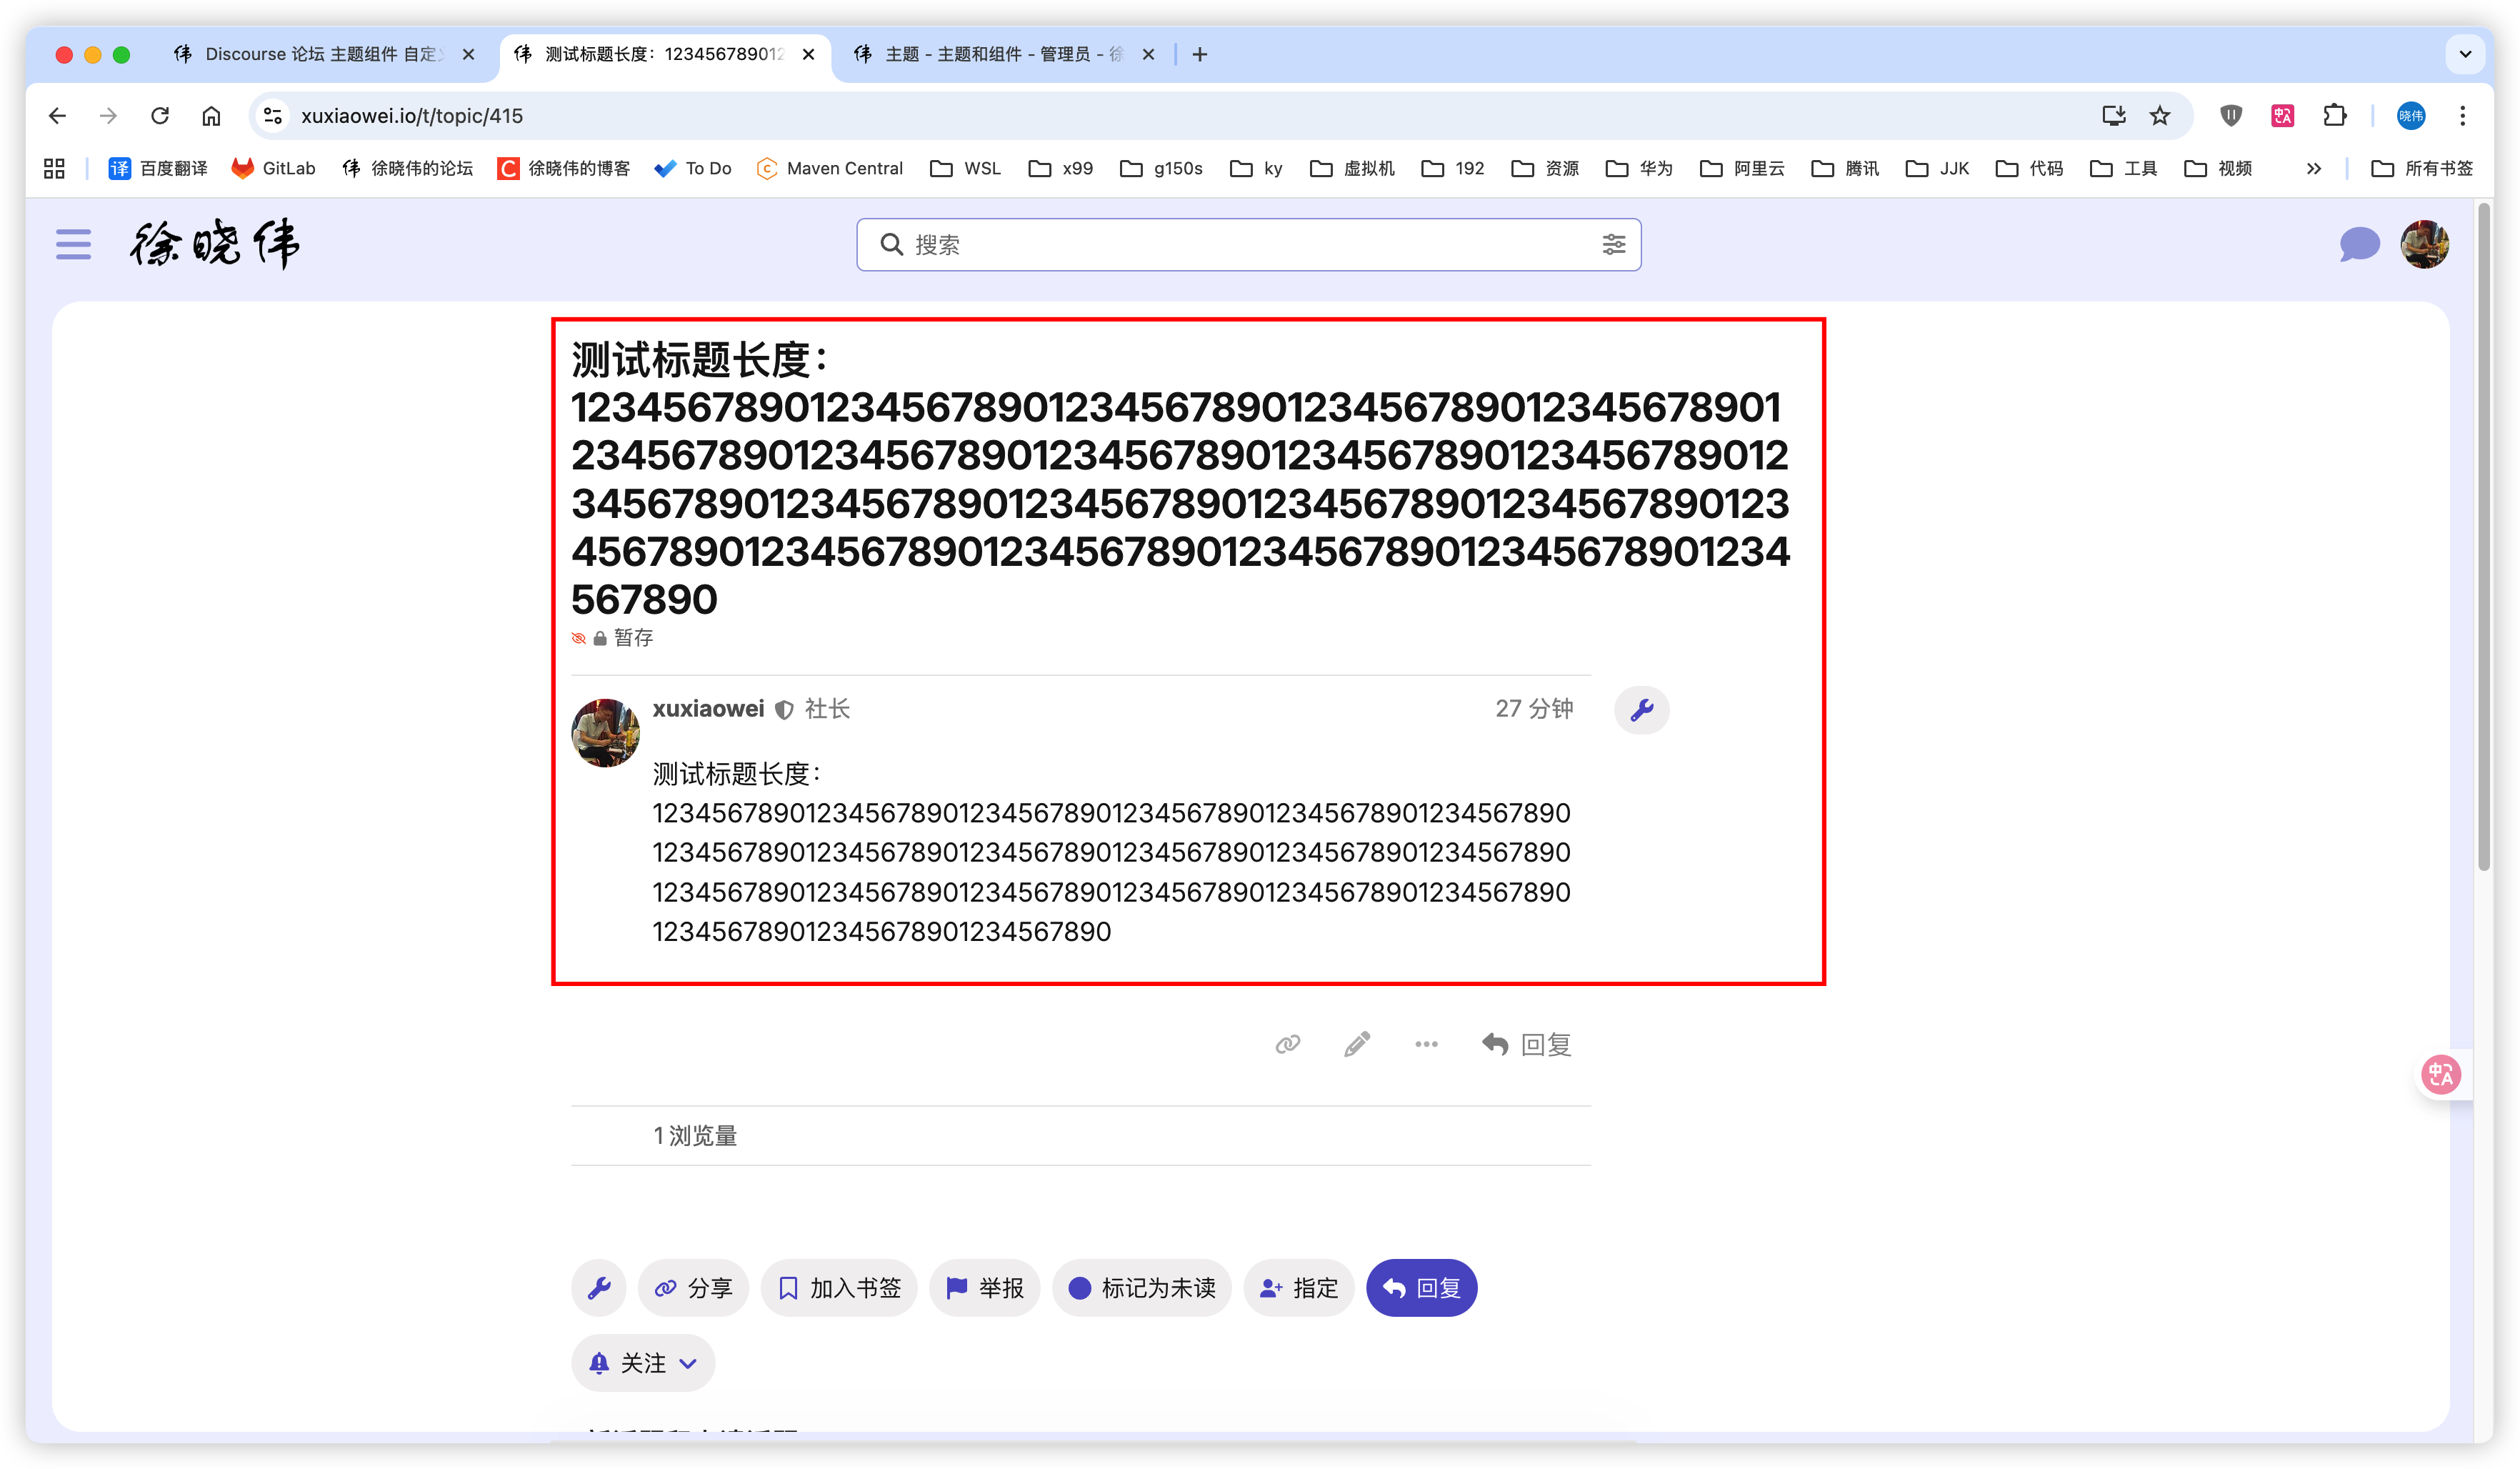Open the hamburger sidebar menu
Viewport: 2520px width, 1469px height.
(73, 244)
